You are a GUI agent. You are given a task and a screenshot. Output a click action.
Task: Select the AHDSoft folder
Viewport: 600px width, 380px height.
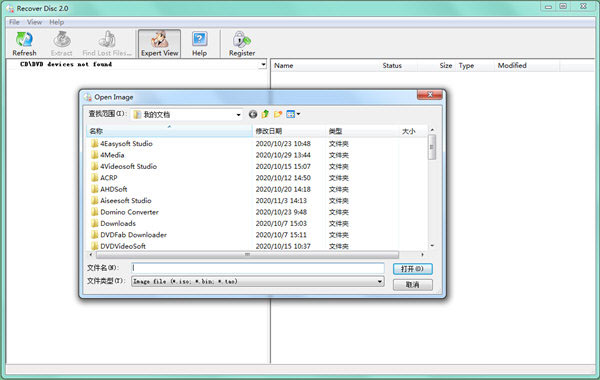114,189
